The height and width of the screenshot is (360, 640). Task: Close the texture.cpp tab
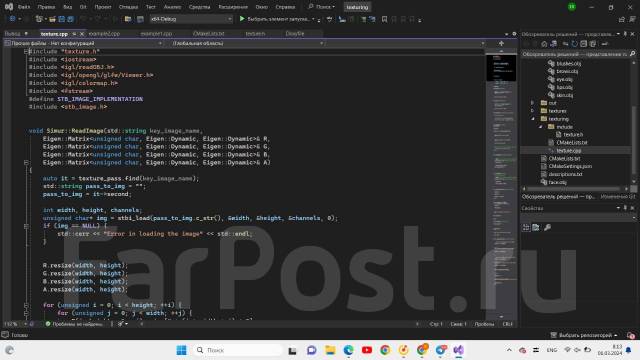(82, 34)
